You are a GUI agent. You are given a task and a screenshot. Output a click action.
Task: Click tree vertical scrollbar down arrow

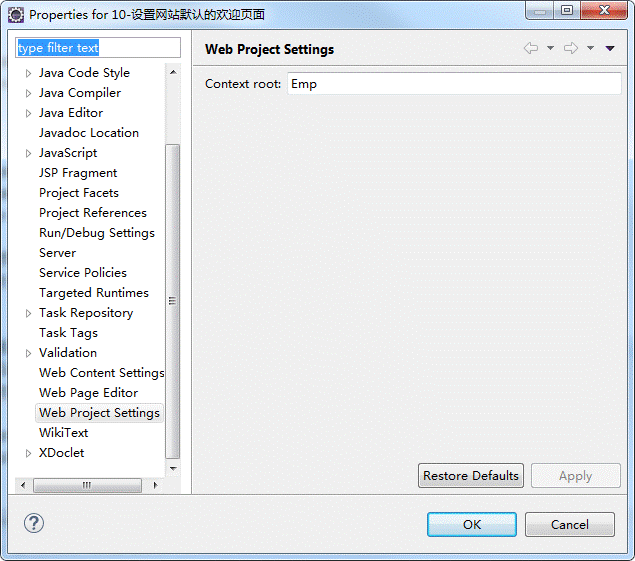pyautogui.click(x=173, y=469)
